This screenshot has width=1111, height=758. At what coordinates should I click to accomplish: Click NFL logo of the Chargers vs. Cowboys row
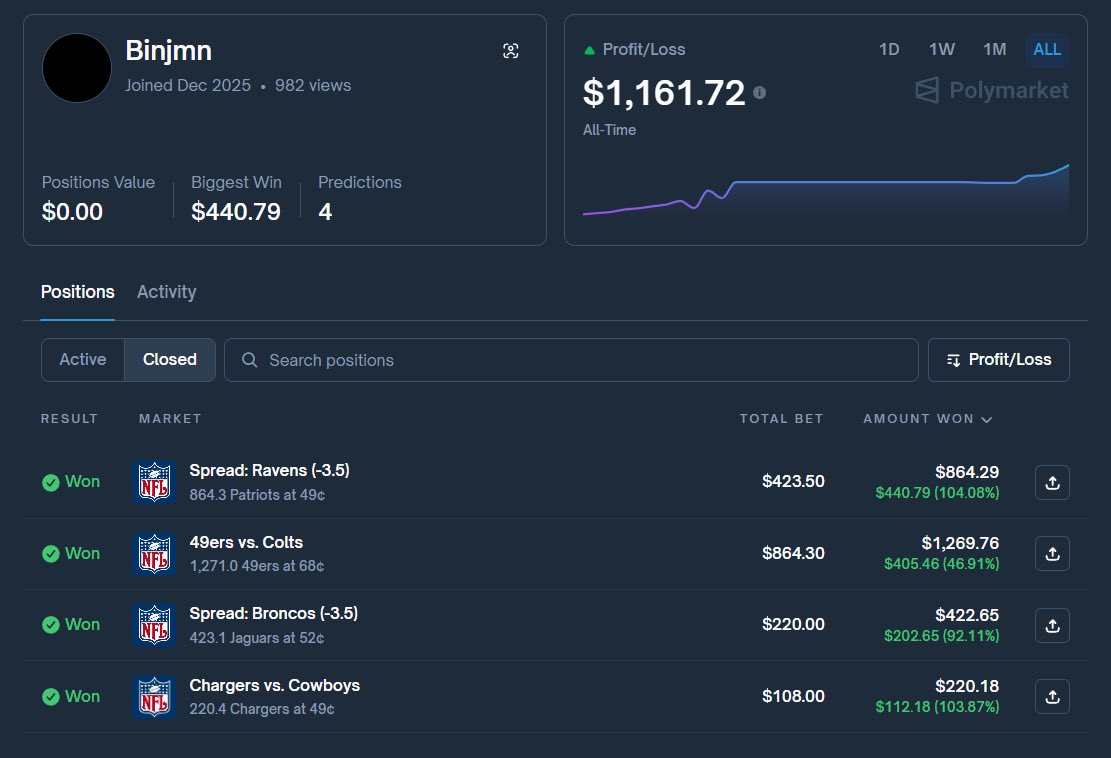point(154,696)
